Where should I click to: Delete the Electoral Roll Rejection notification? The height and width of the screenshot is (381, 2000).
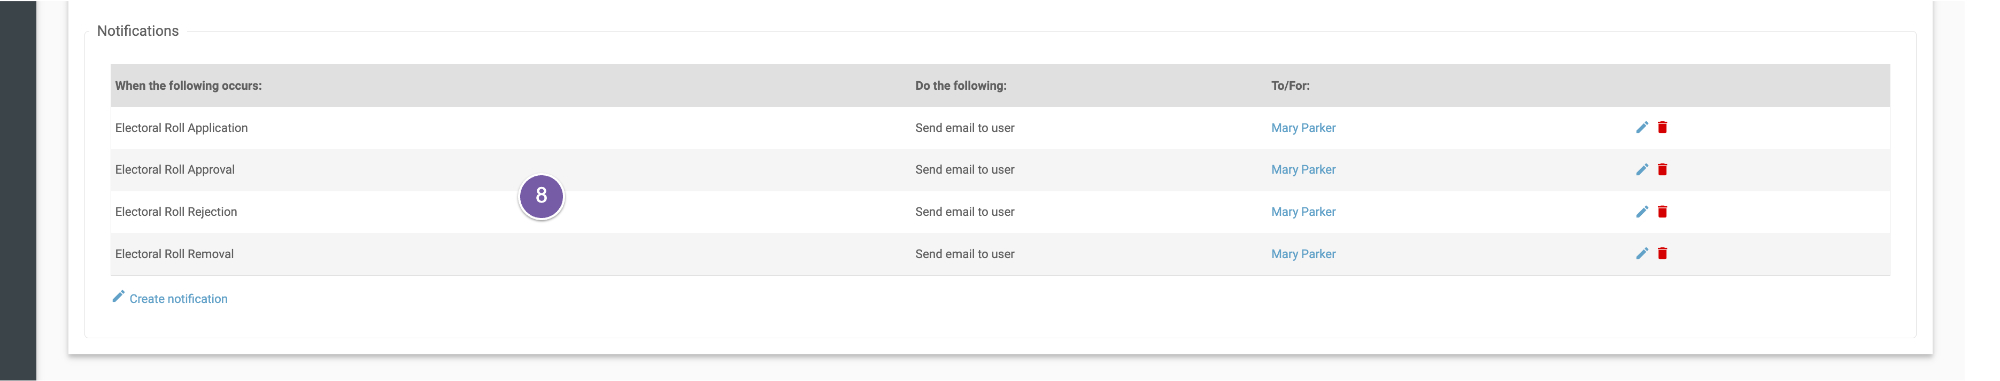[x=1663, y=211]
